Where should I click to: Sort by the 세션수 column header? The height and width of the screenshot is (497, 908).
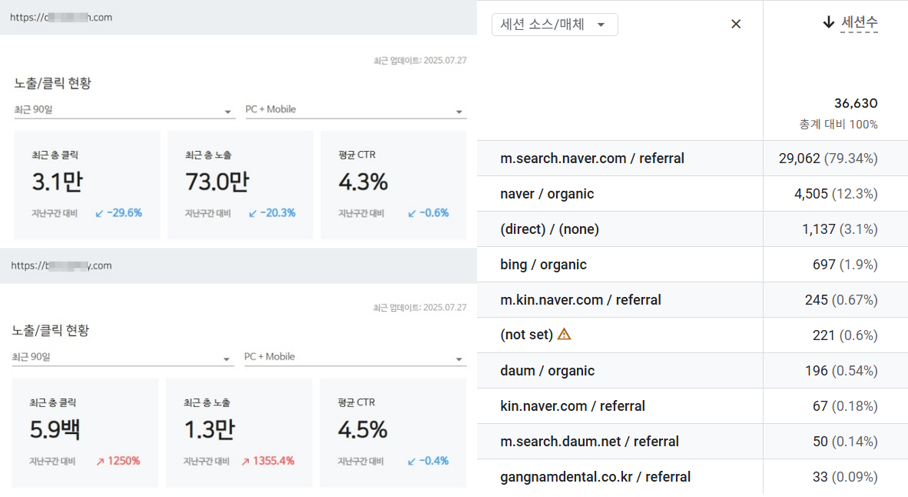[x=858, y=22]
